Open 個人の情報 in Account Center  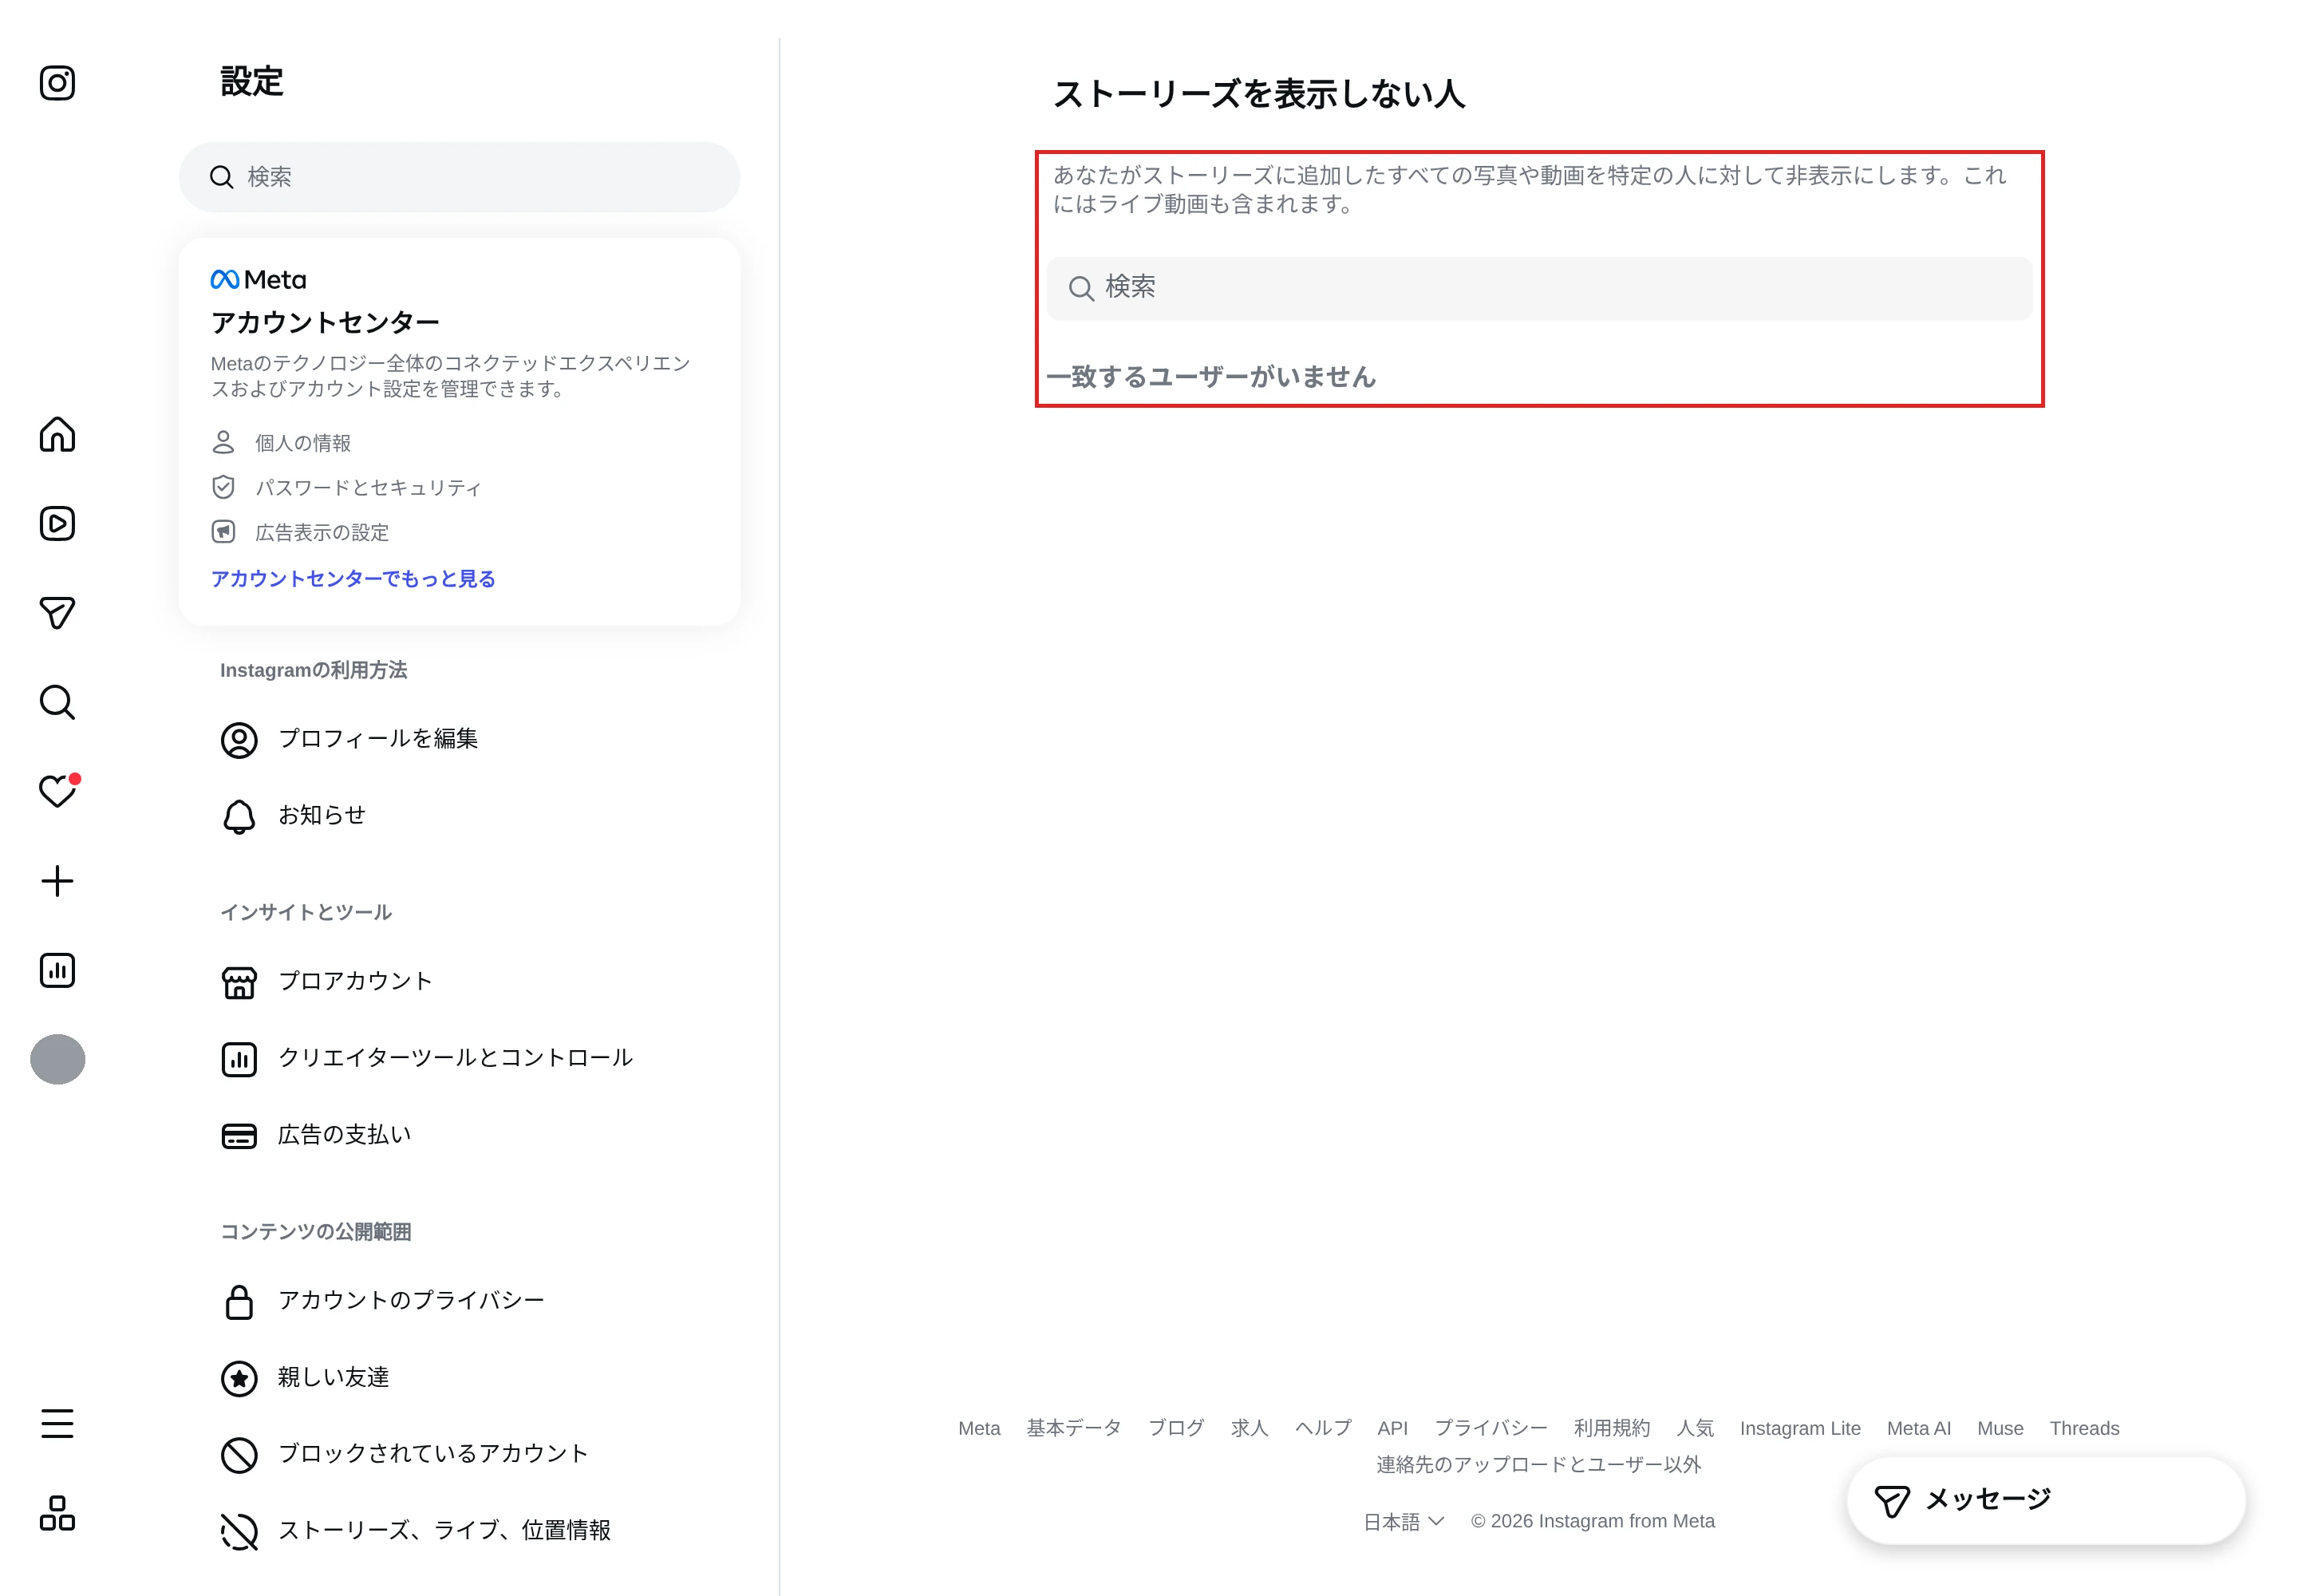[x=281, y=442]
